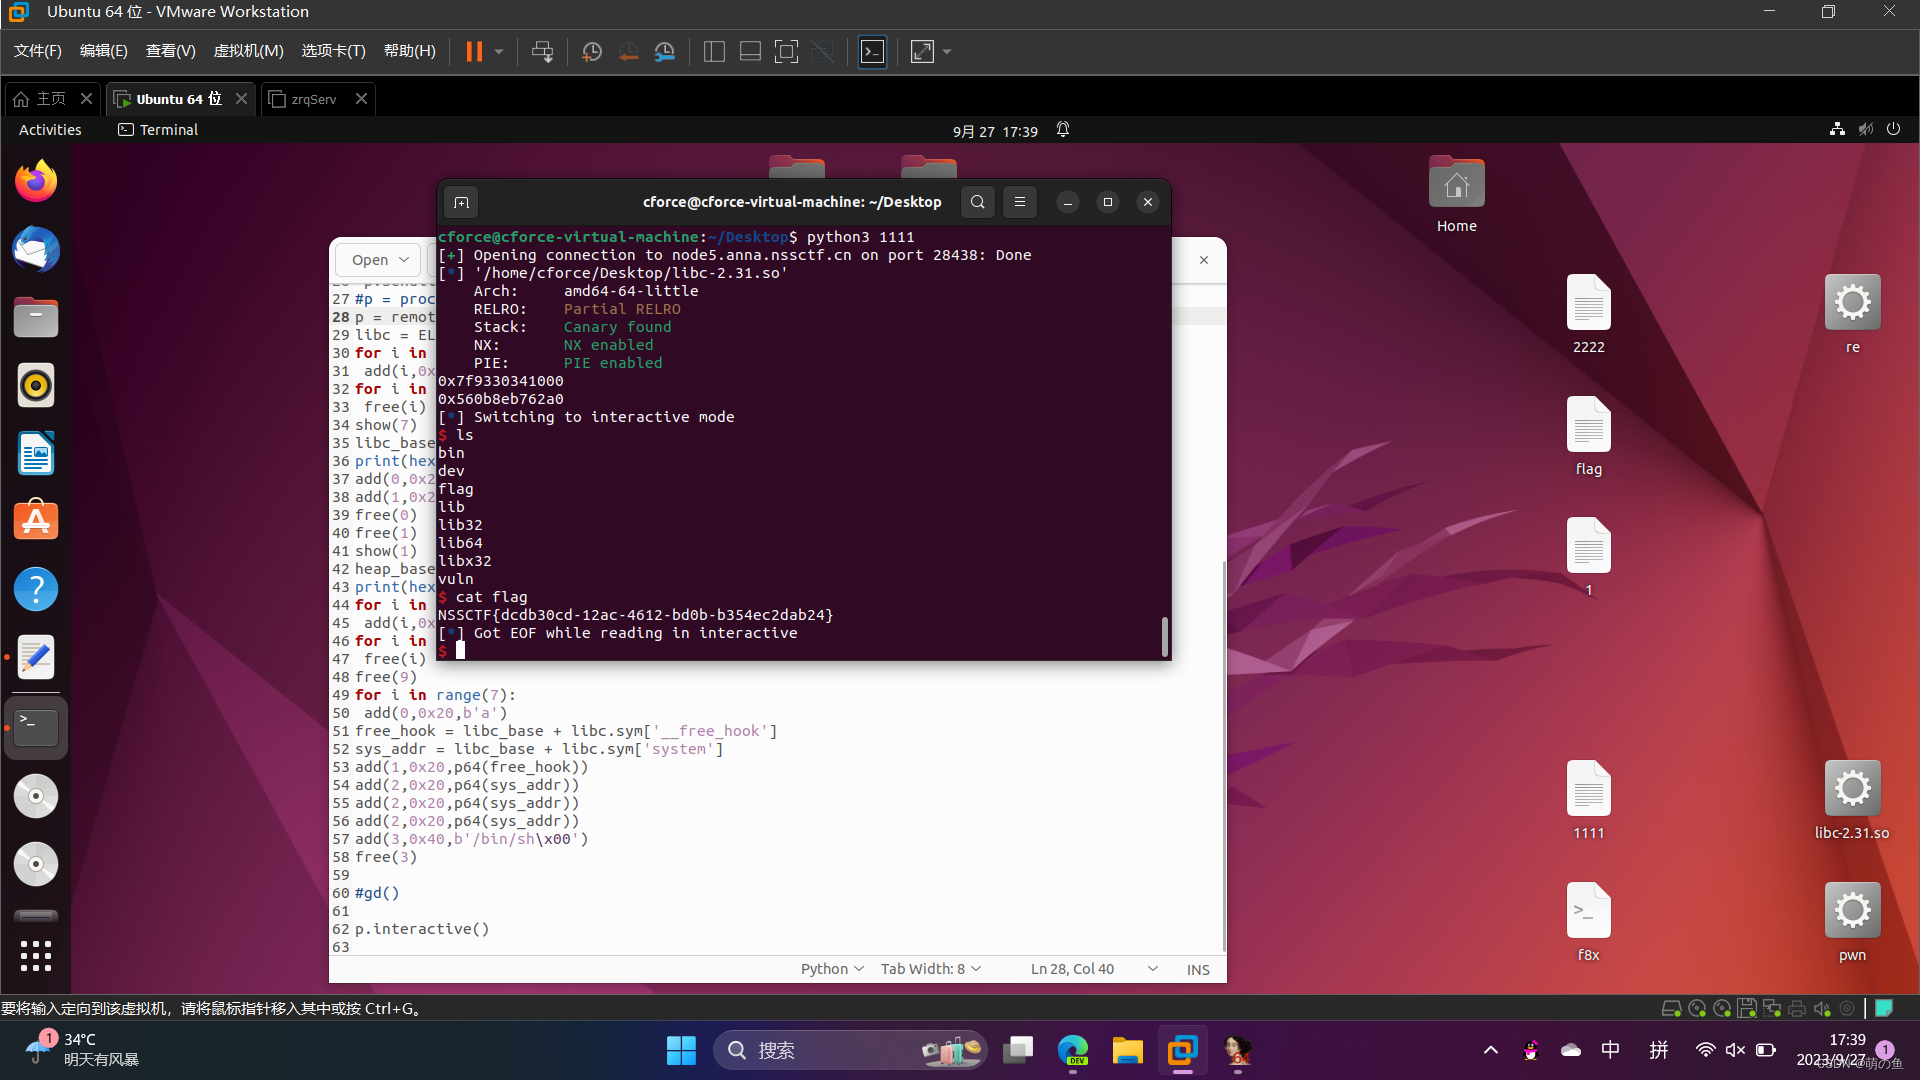Click Send Ctrl+Alt+Del toolbar icon
Image resolution: width=1920 pixels, height=1080 pixels.
click(542, 52)
